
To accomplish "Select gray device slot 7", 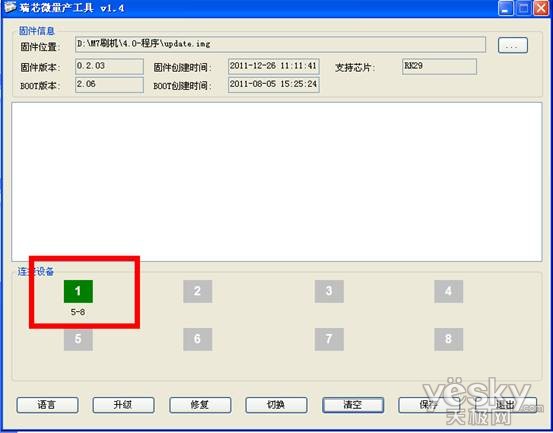I will [x=329, y=339].
